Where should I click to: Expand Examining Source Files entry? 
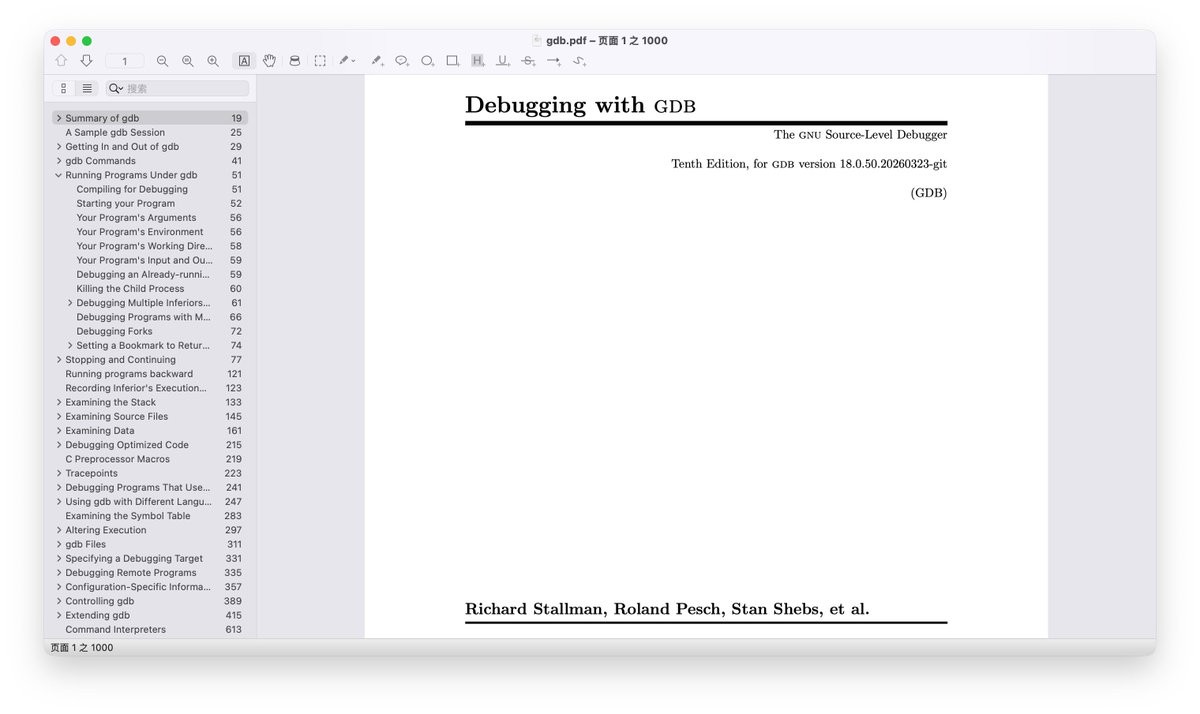click(59, 416)
